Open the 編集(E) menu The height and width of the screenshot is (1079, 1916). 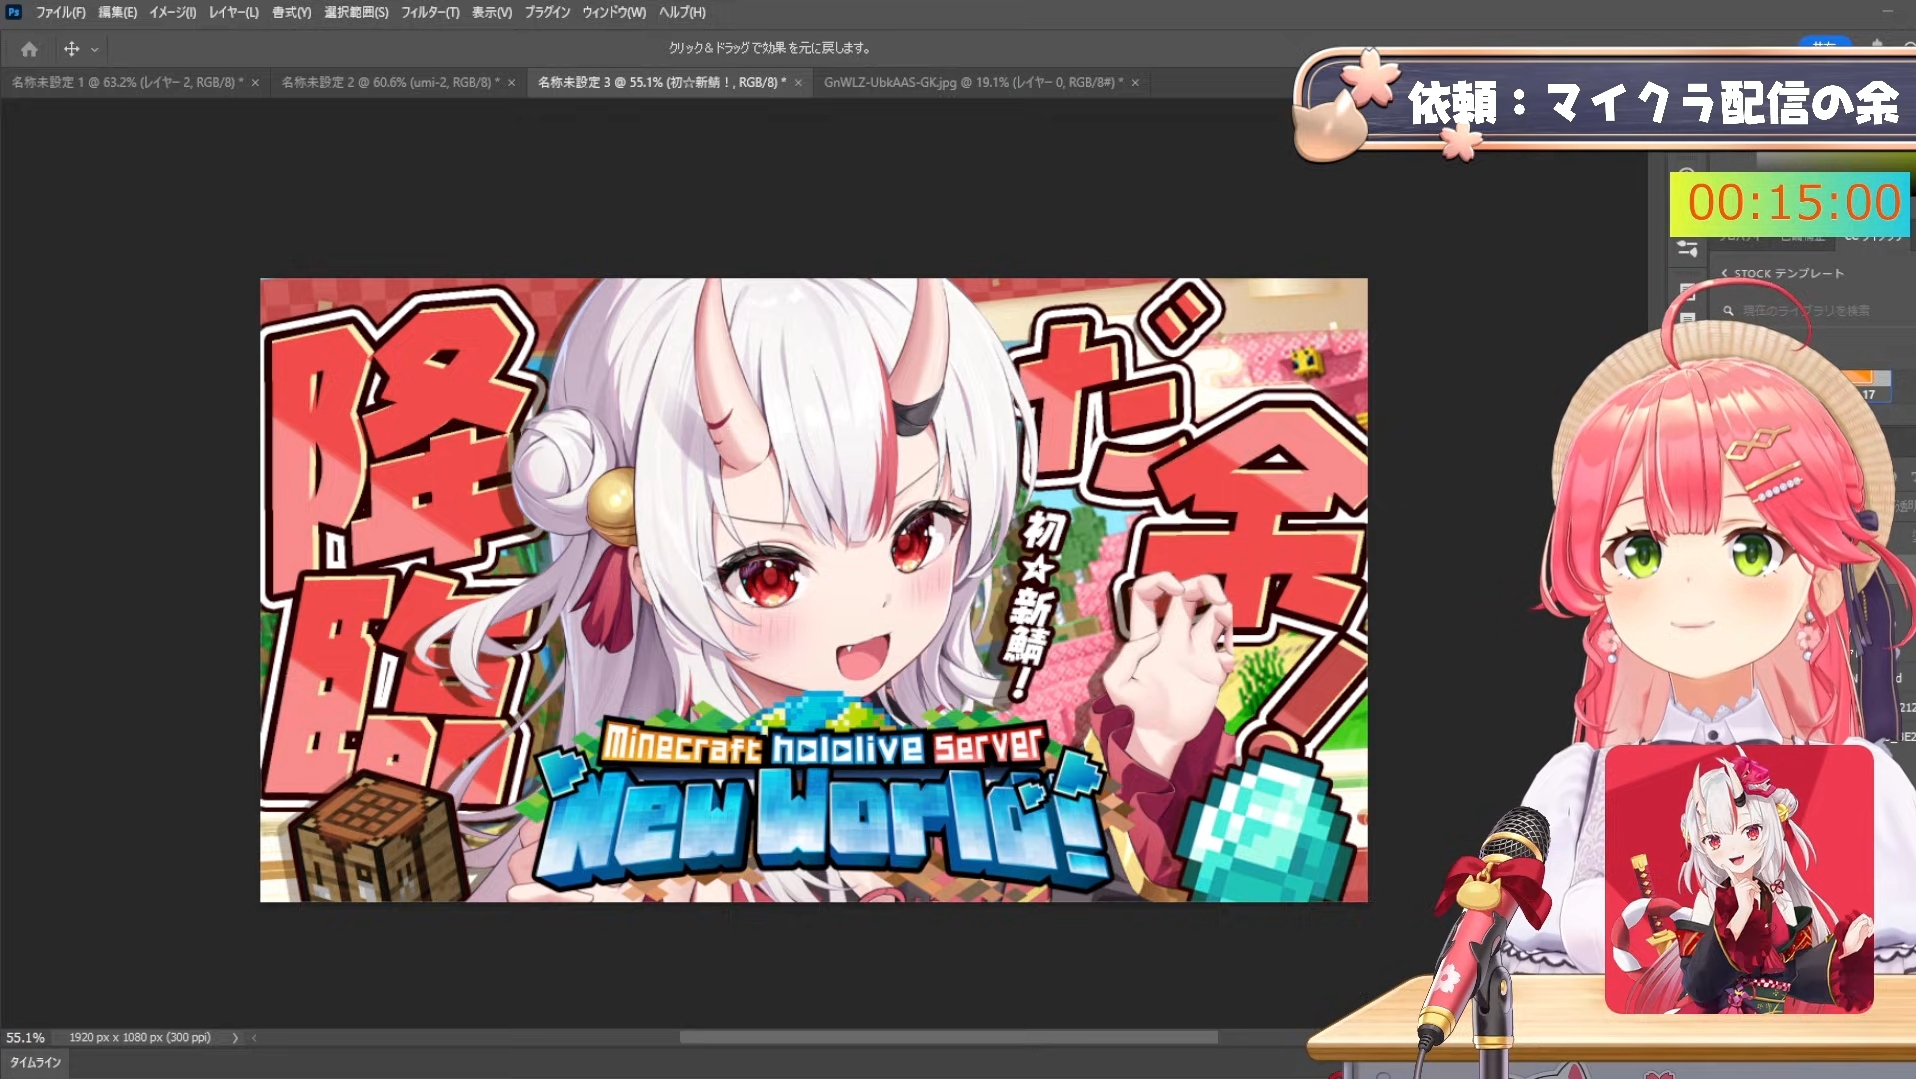[x=117, y=12]
